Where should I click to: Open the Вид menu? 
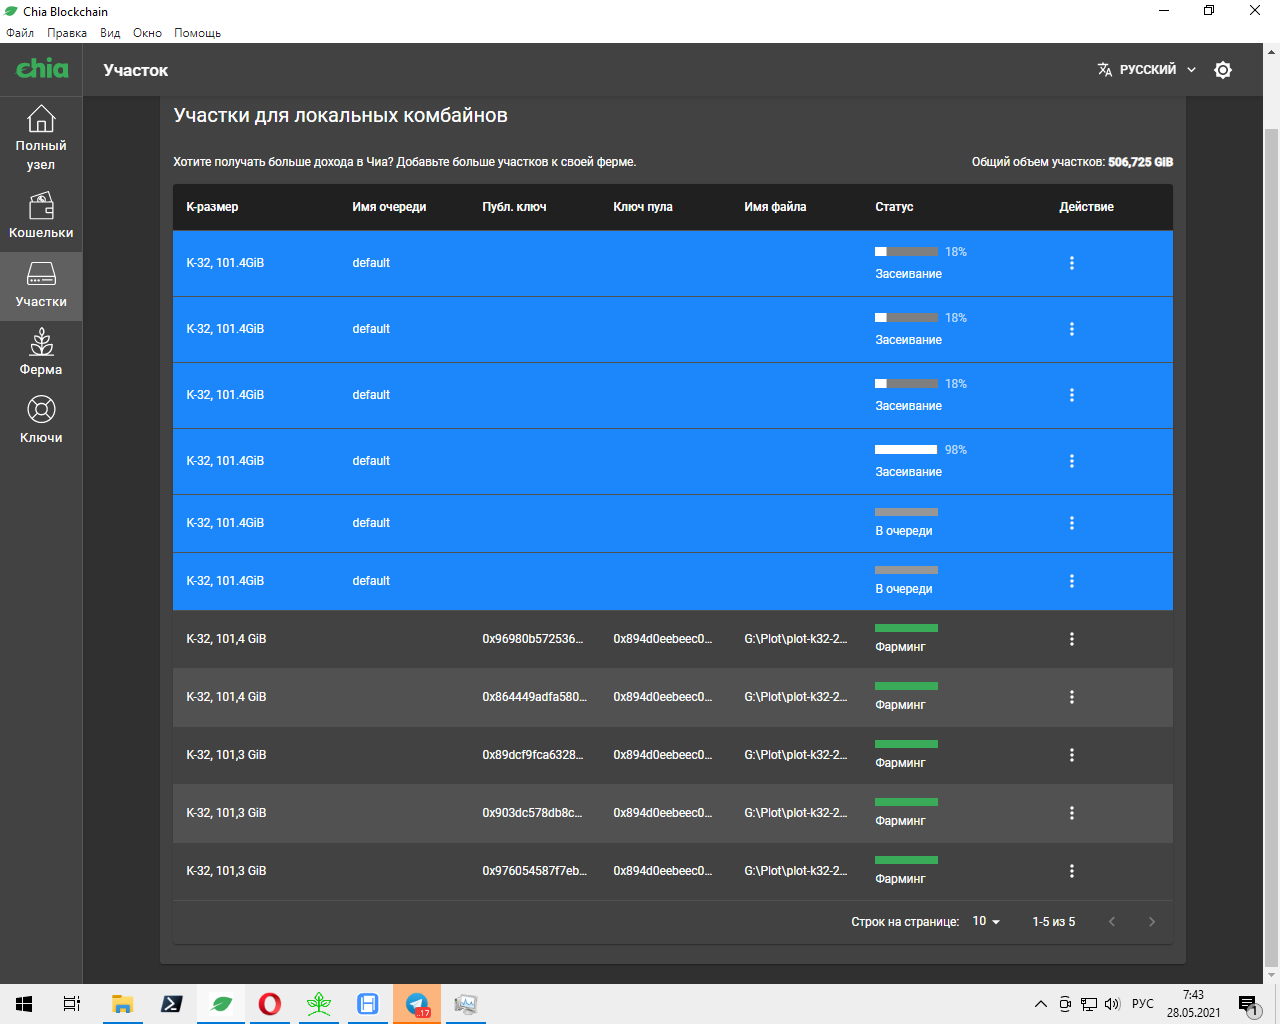tap(110, 33)
